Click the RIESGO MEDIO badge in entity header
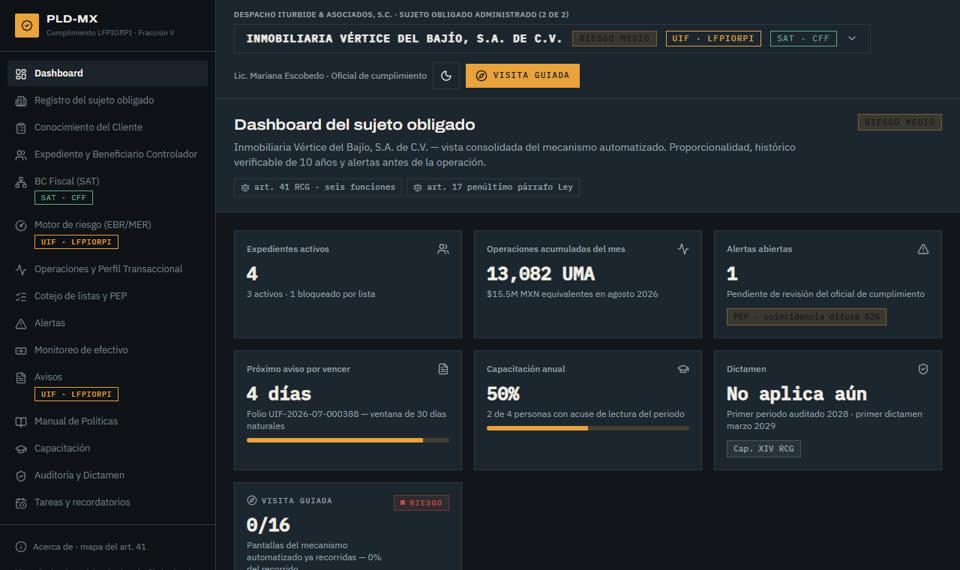 pyautogui.click(x=614, y=39)
